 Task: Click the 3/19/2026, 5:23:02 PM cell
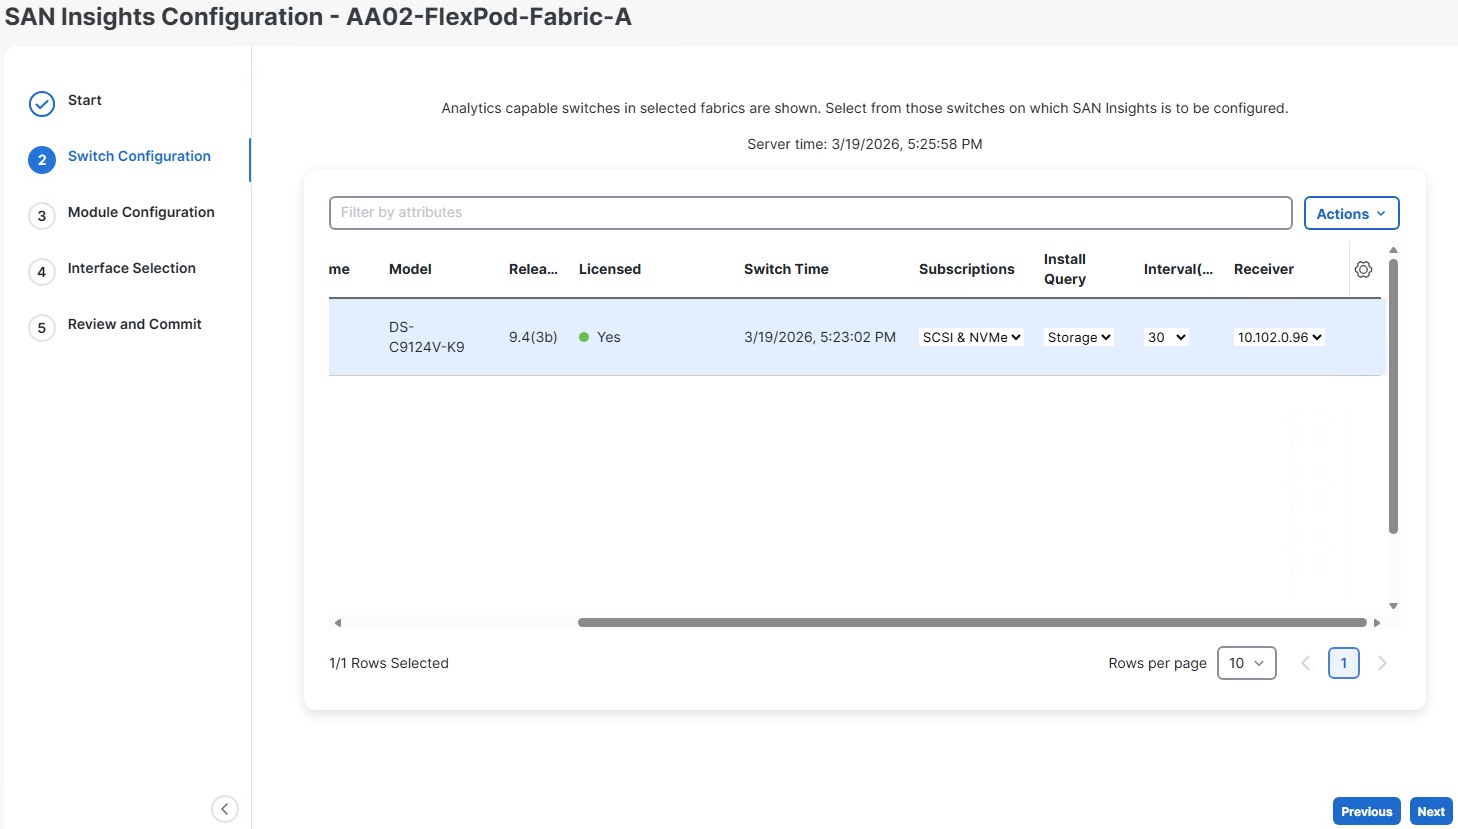coord(820,337)
